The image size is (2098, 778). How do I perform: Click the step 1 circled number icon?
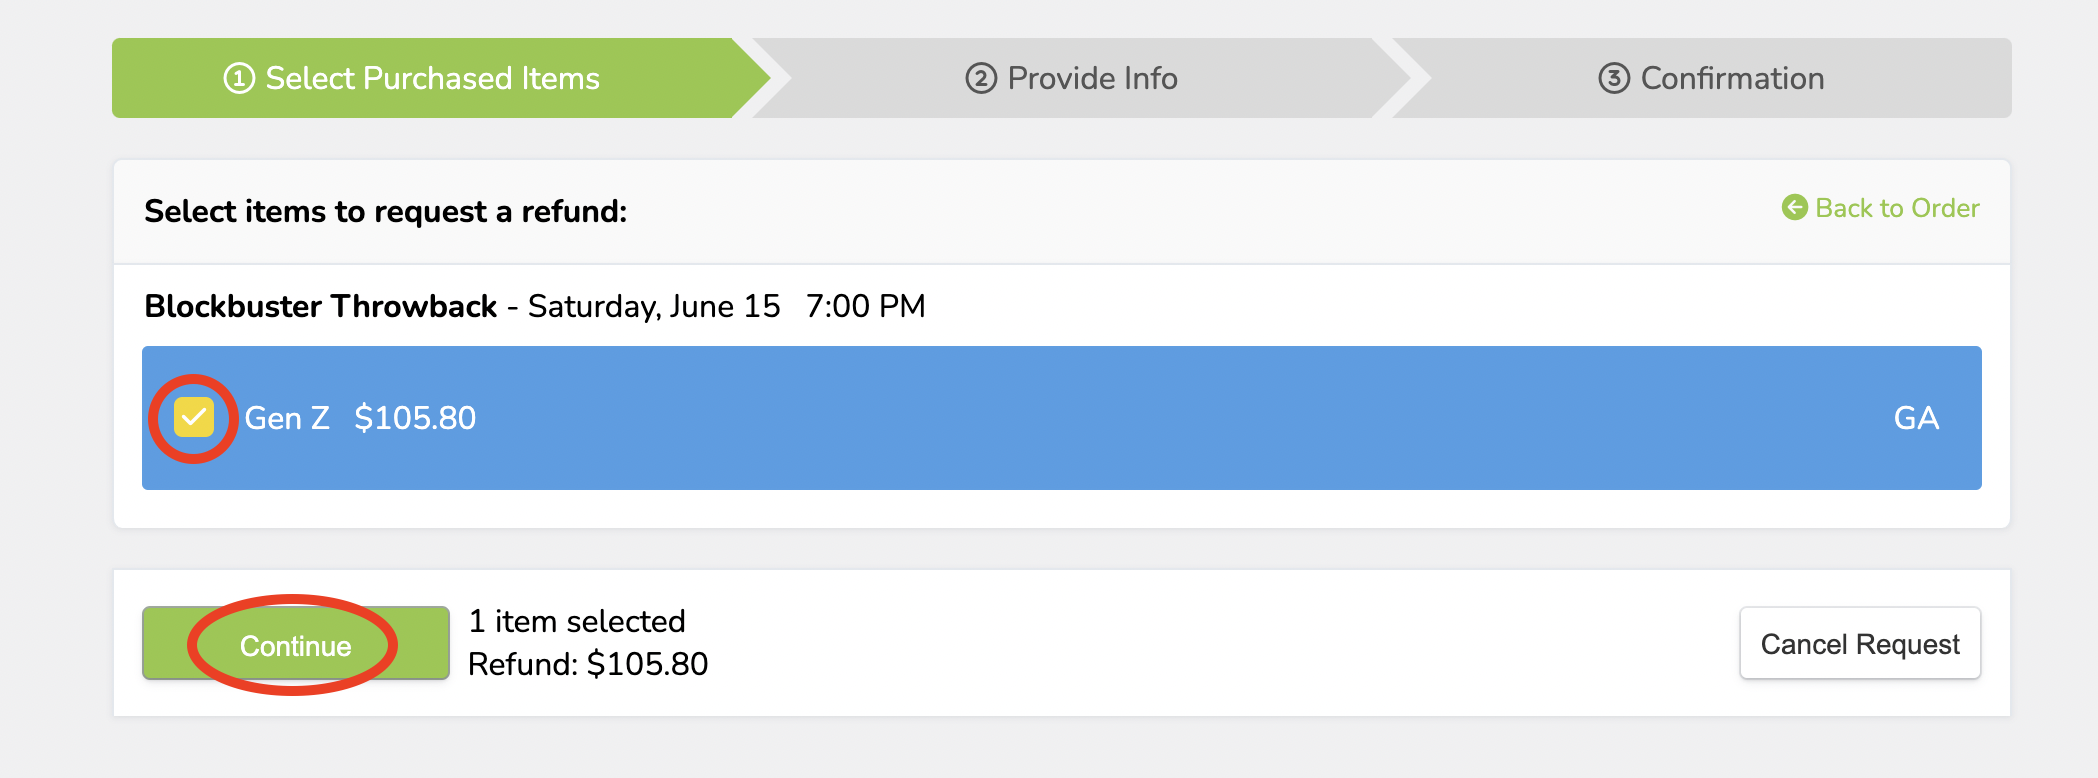(x=239, y=78)
